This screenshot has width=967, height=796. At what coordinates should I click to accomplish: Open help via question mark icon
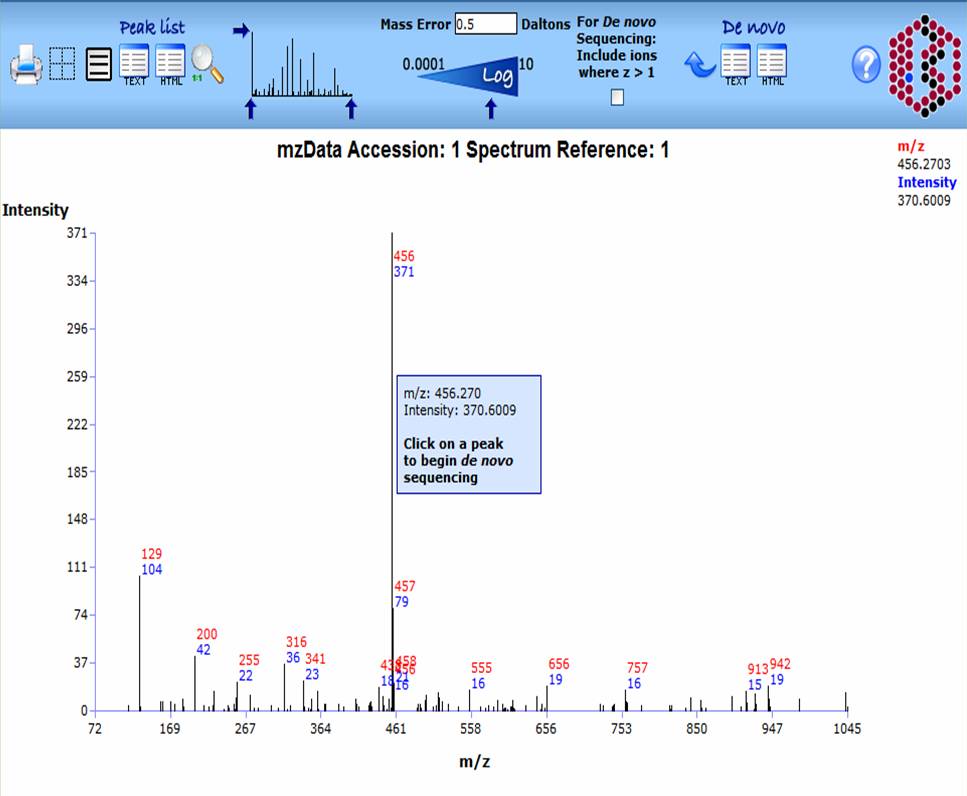(x=866, y=66)
